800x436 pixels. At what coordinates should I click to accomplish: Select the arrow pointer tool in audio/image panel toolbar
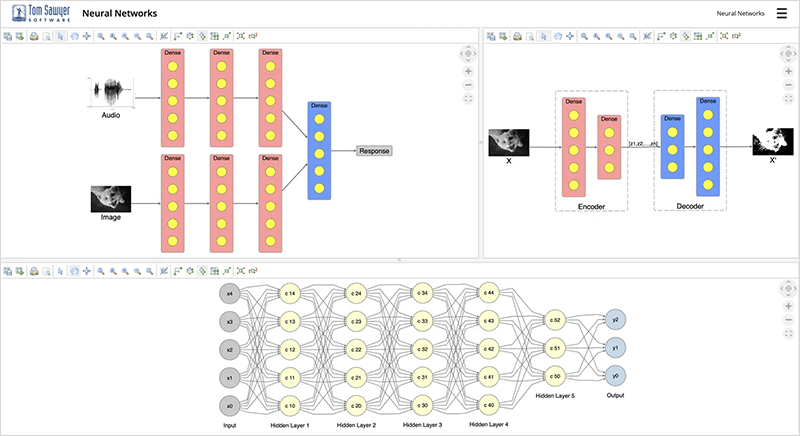click(x=61, y=36)
